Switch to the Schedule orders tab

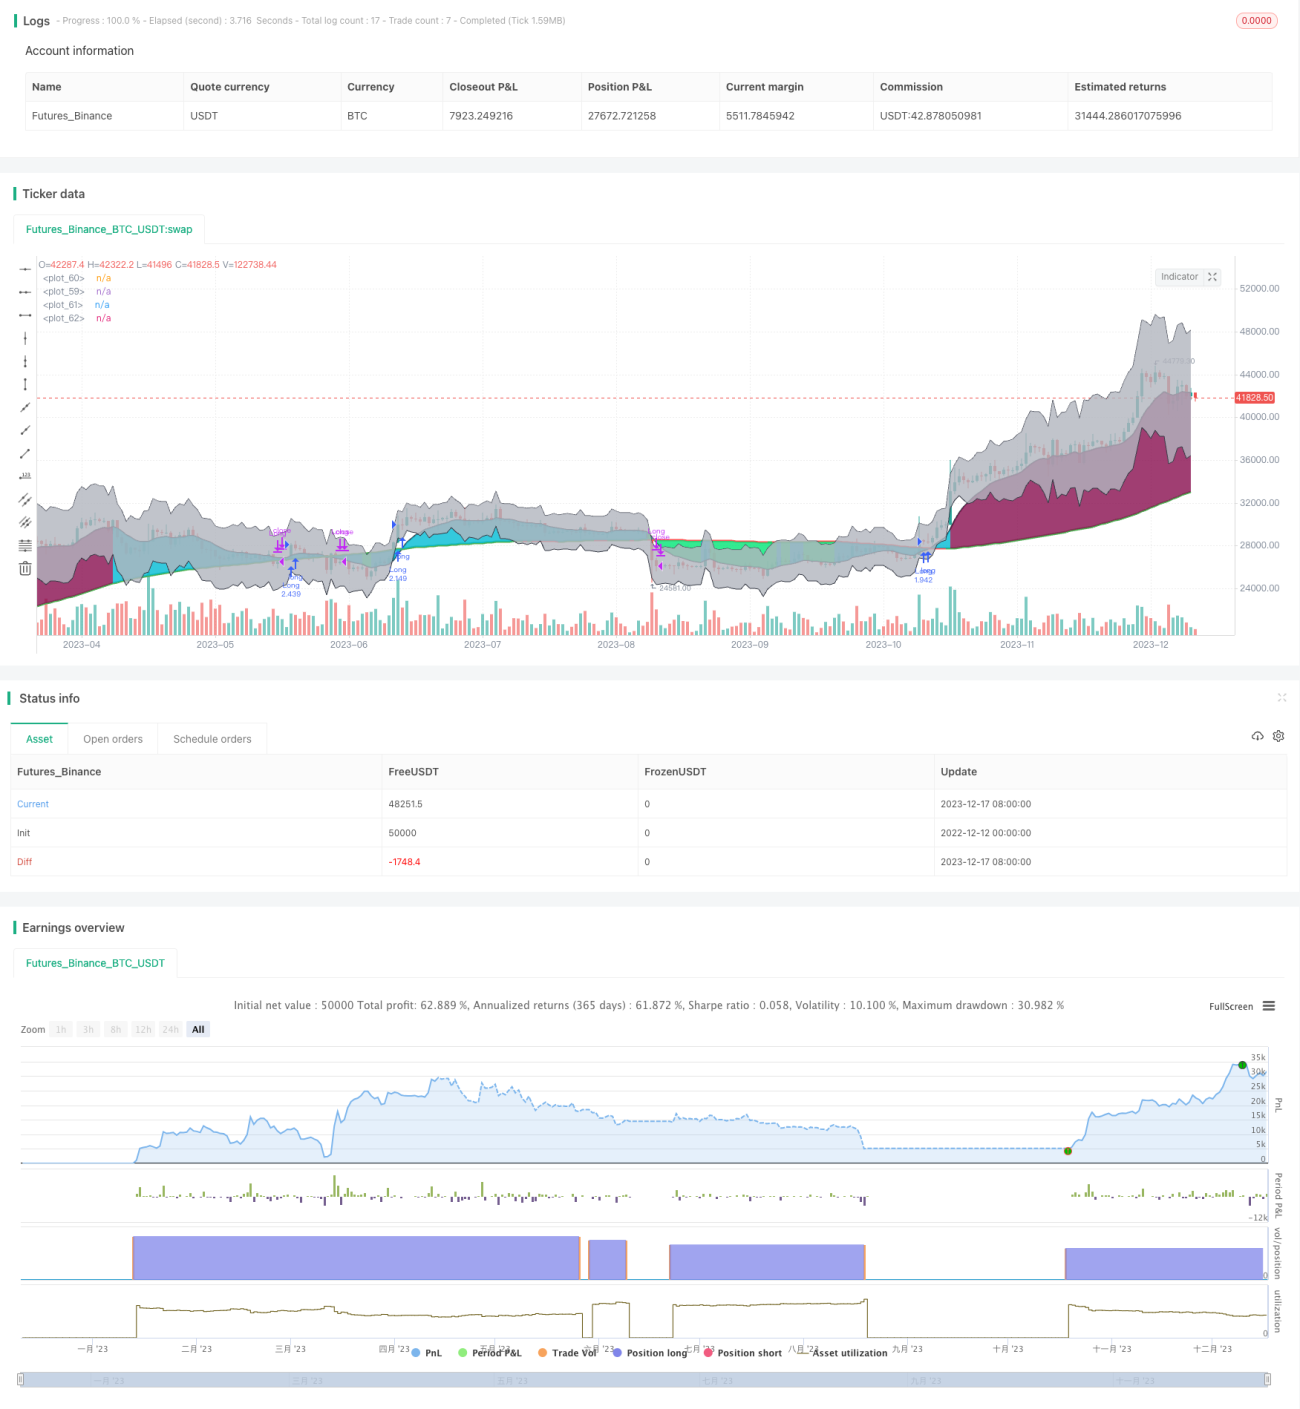212,739
